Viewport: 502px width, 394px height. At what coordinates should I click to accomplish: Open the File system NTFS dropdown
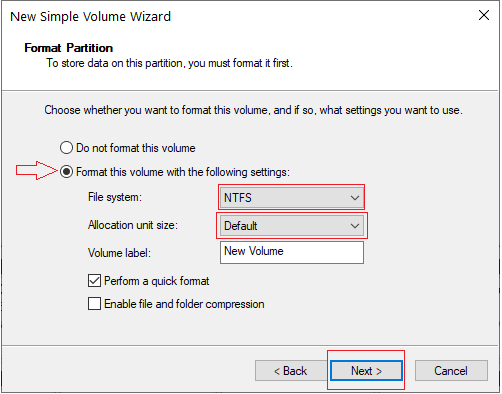click(292, 198)
